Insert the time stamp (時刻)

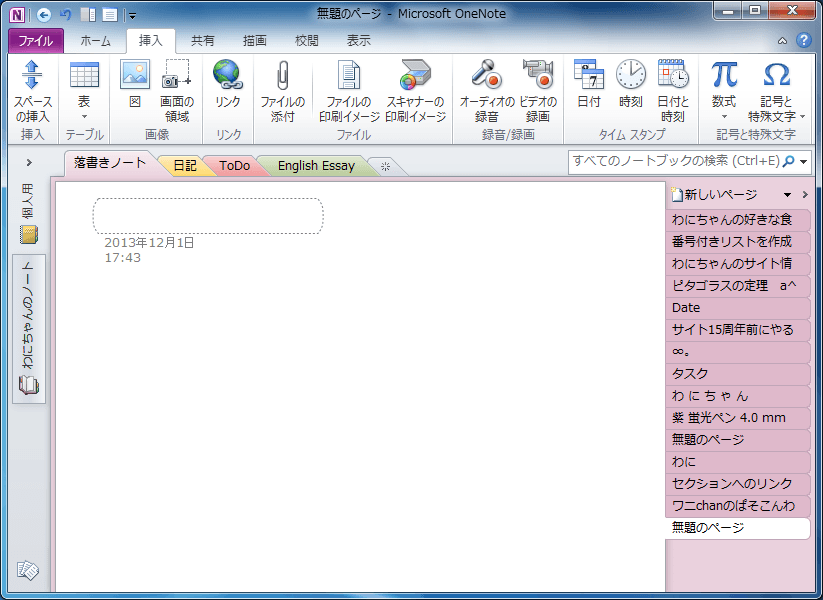[630, 84]
